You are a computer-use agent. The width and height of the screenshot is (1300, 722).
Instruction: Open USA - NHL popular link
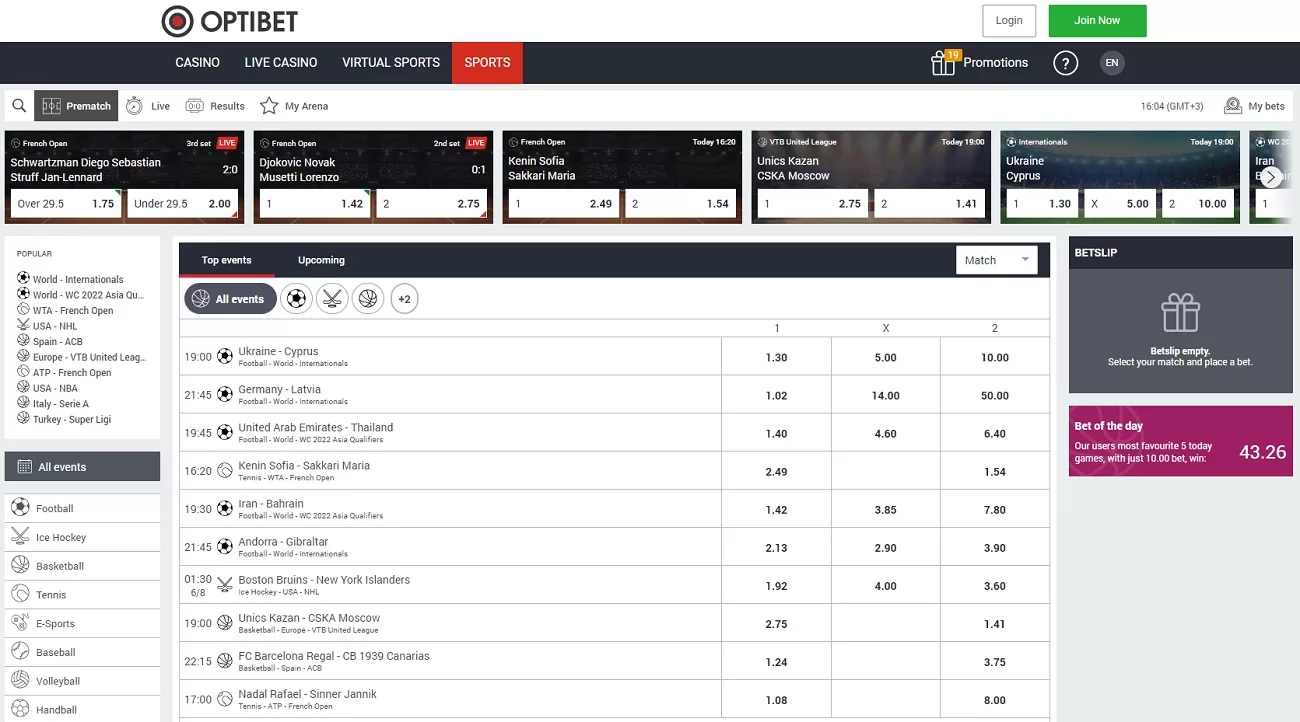pos(55,326)
